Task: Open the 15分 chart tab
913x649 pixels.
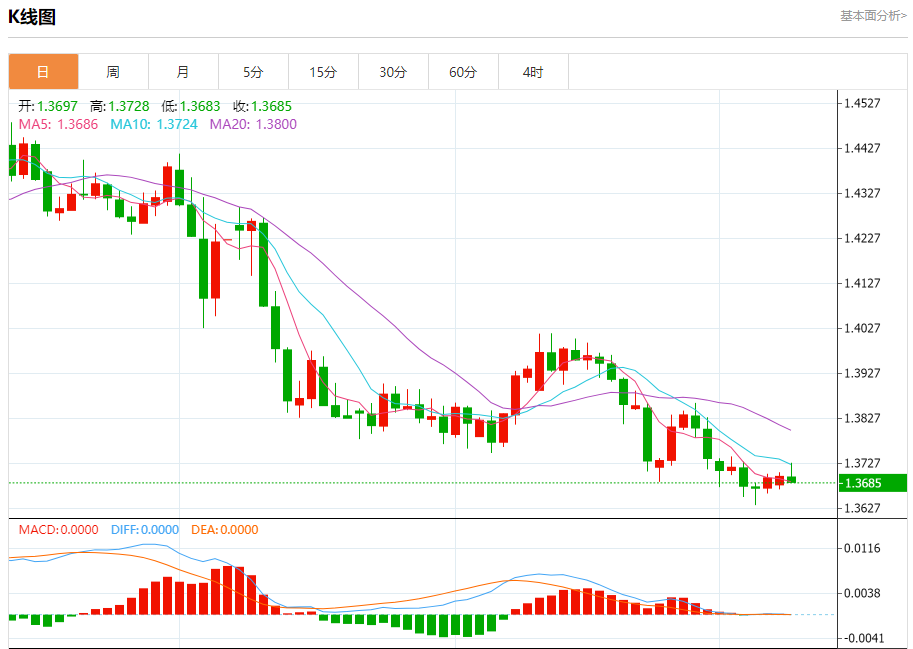Action: tap(323, 72)
